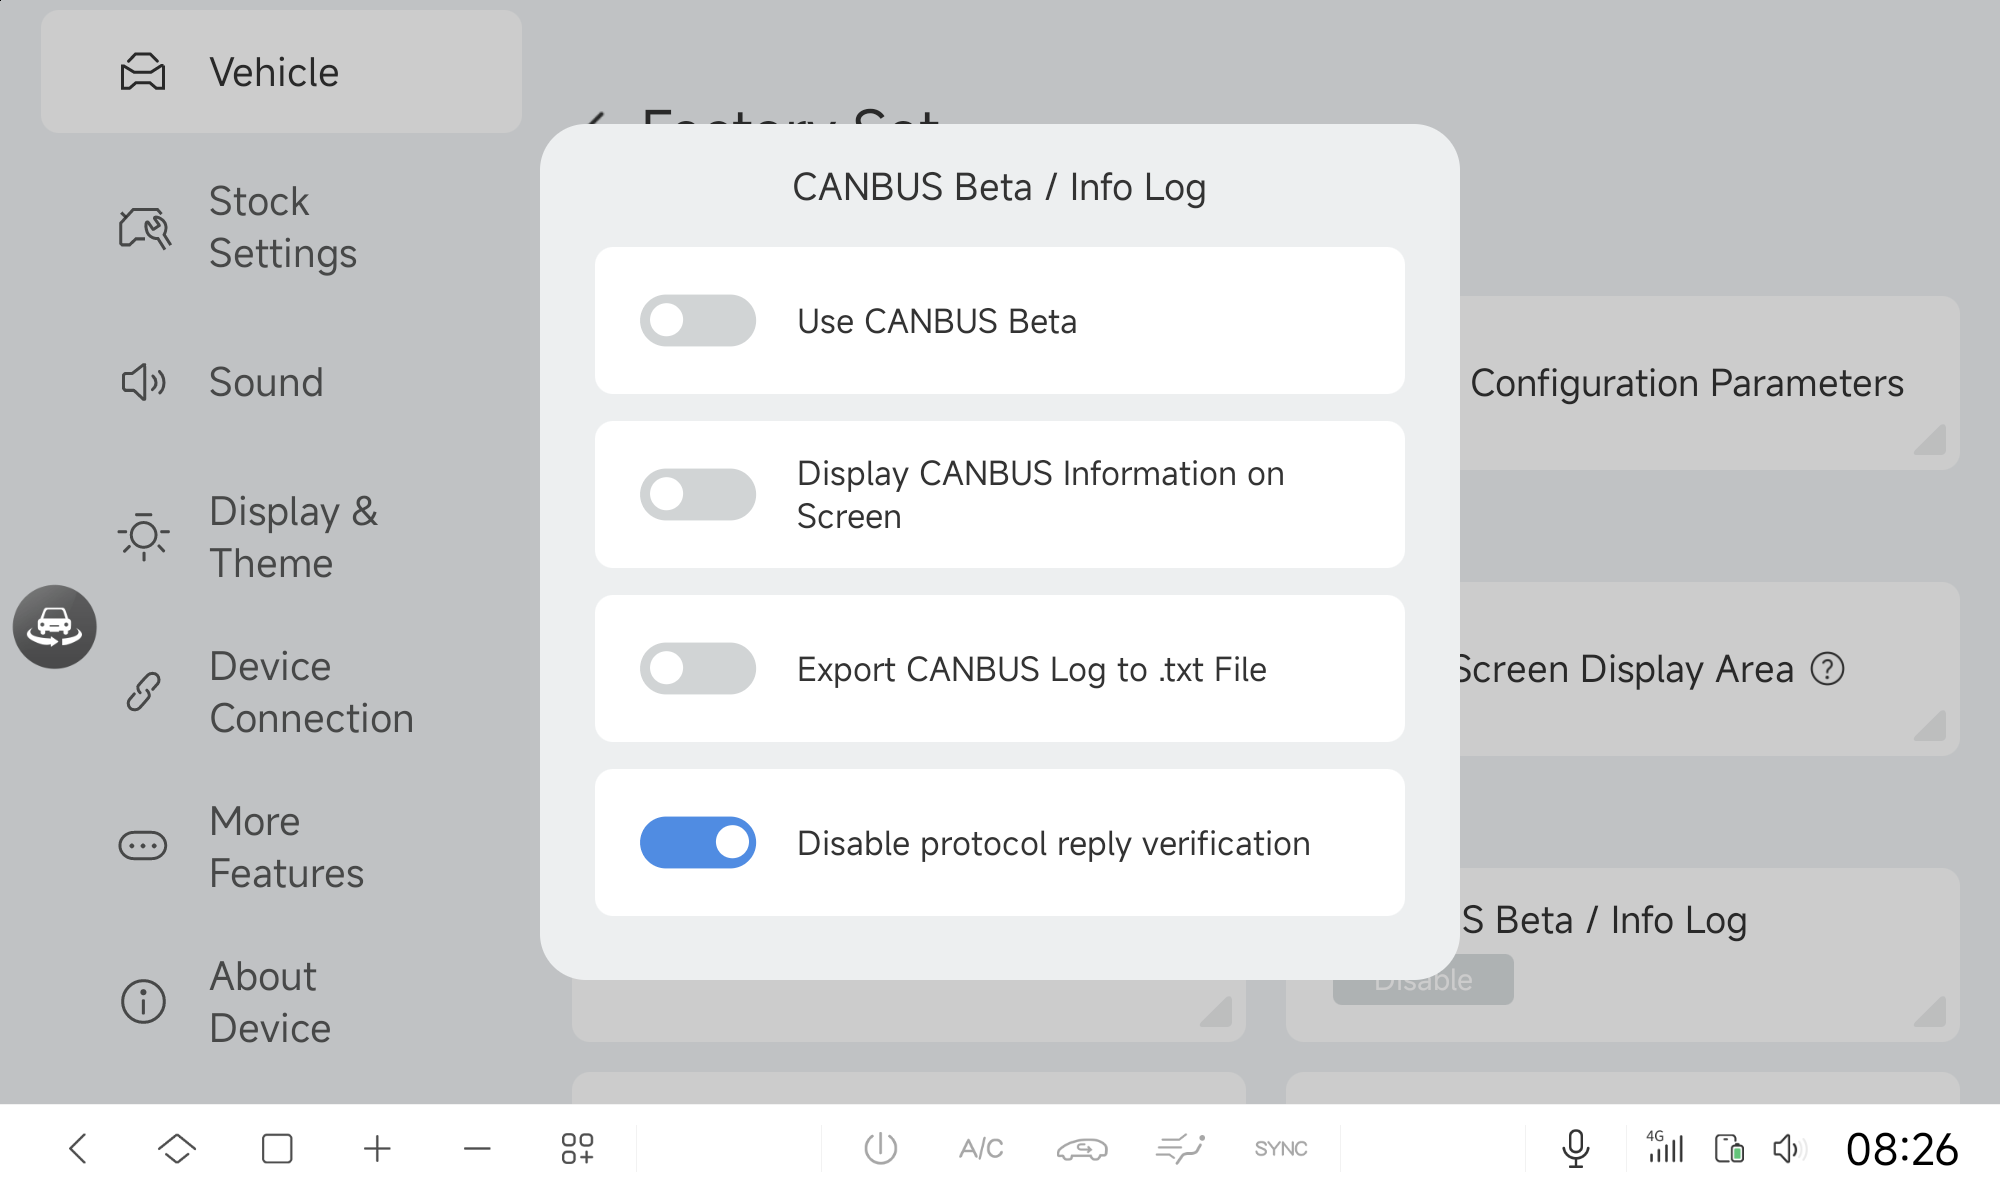
Task: Open recent apps square icon
Action: (x=277, y=1148)
